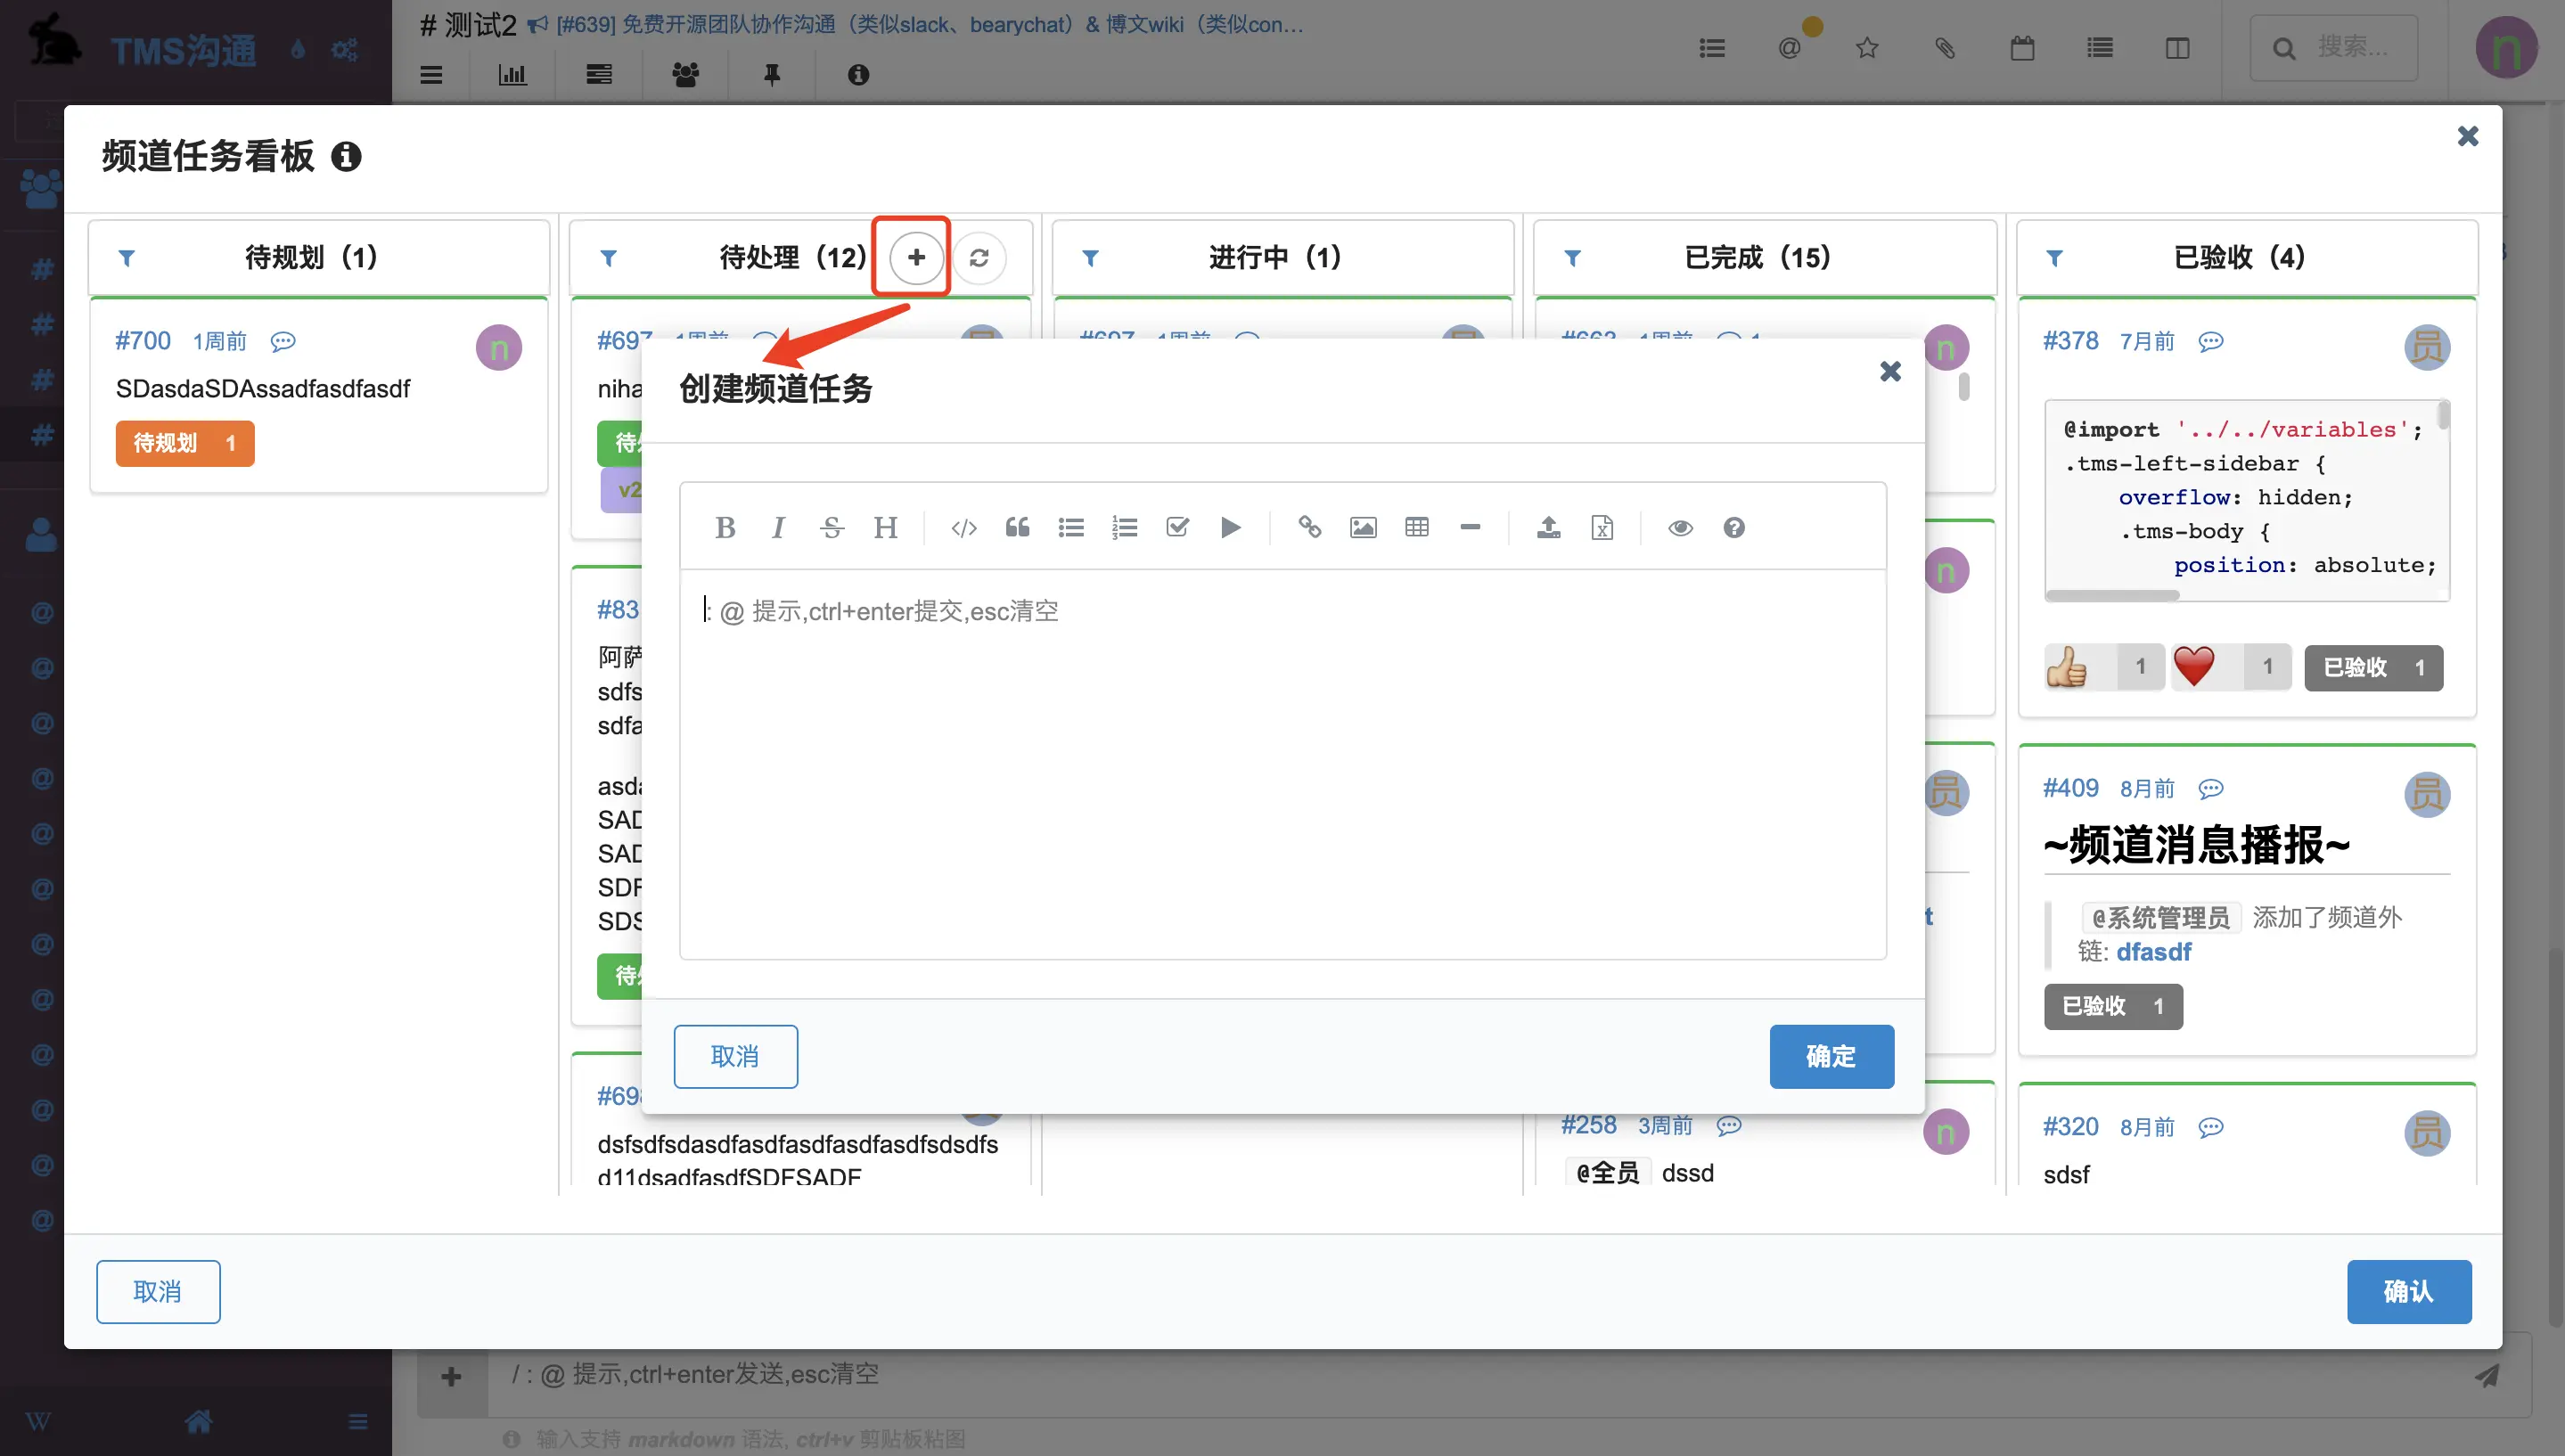Screen dimensions: 2565x1456
Task: Upload file via editor toolbar
Action: point(1548,527)
